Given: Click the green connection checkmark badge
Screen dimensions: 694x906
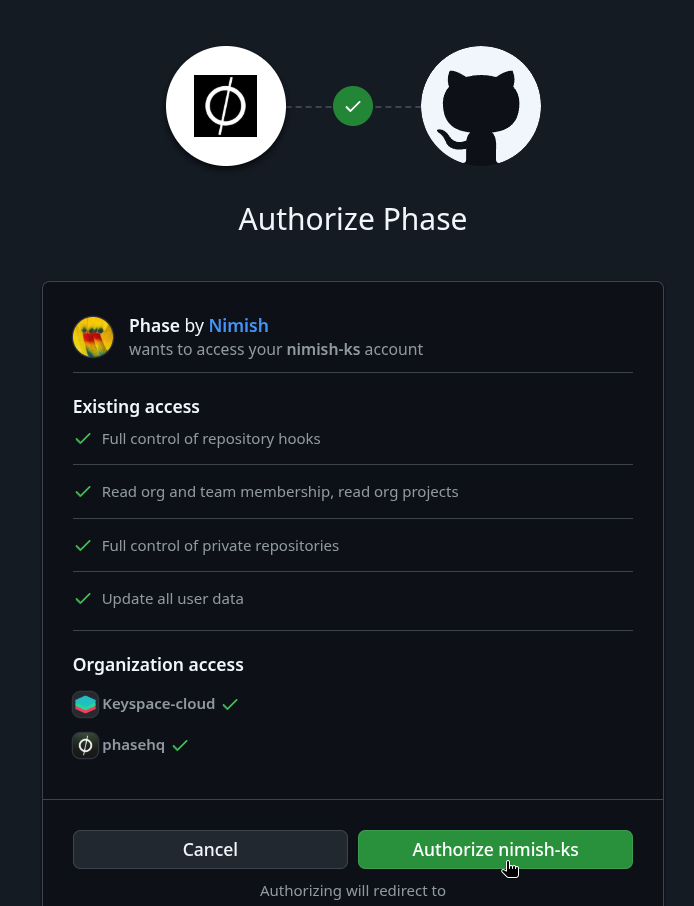Looking at the screenshot, I should click(352, 106).
